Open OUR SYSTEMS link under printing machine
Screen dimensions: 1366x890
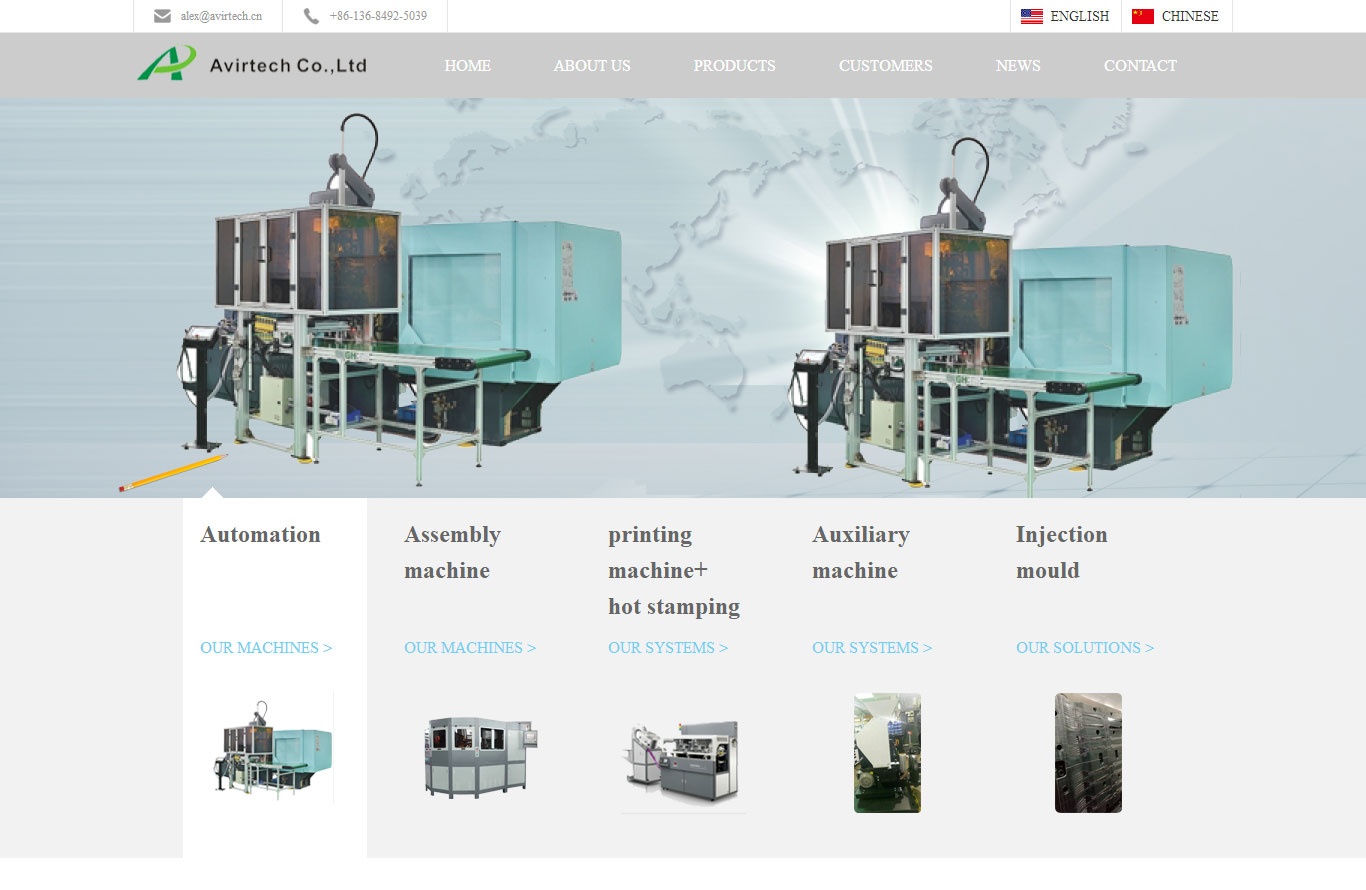[668, 648]
